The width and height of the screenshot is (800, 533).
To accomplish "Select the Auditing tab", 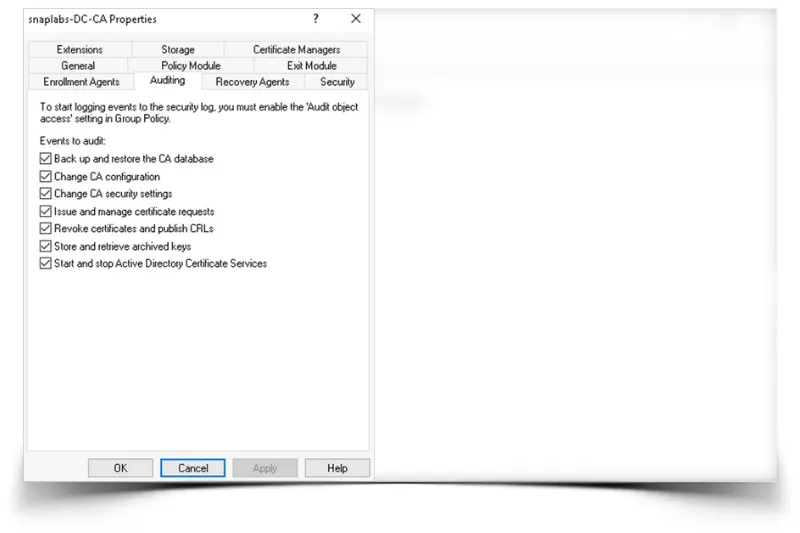I will point(167,80).
